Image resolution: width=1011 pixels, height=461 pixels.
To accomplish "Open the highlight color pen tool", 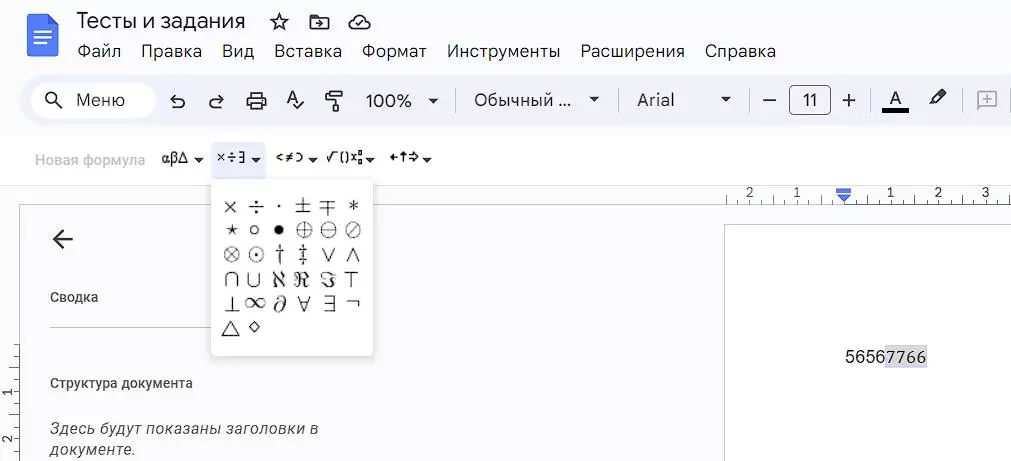I will pyautogui.click(x=937, y=98).
